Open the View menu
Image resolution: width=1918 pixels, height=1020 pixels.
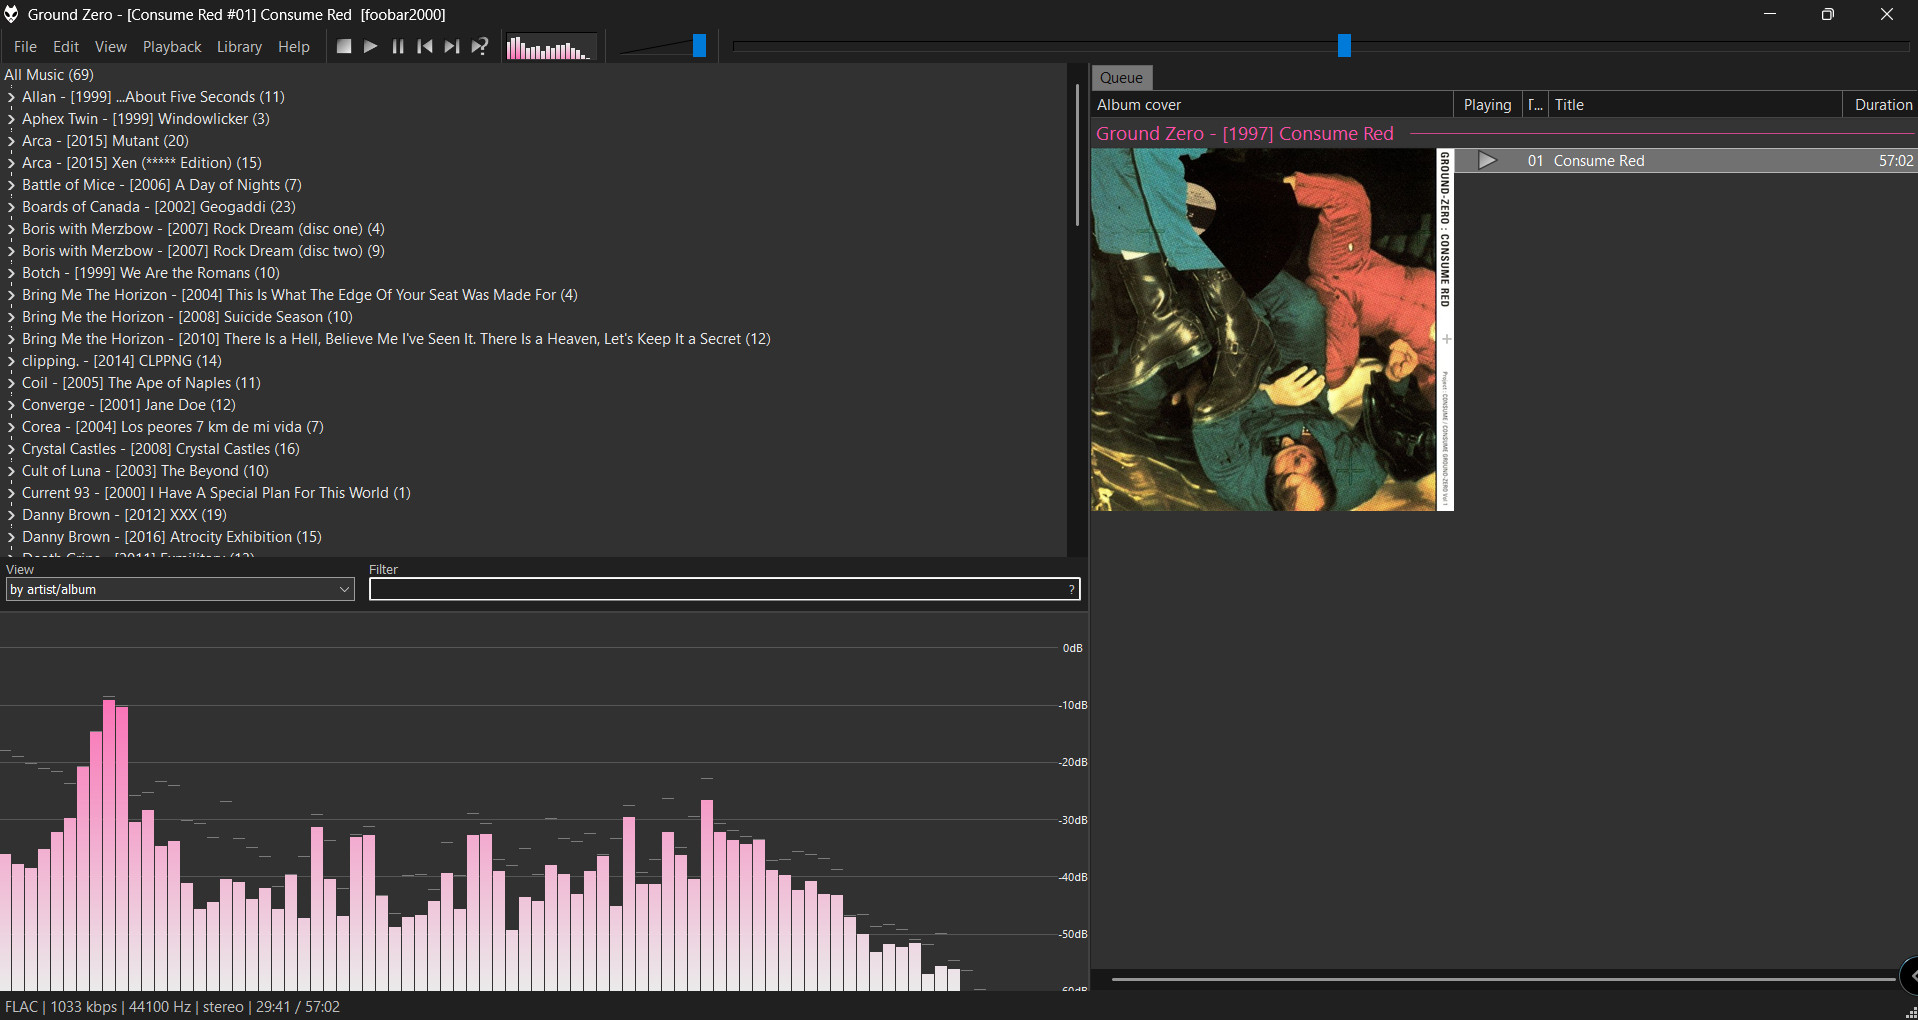[111, 47]
